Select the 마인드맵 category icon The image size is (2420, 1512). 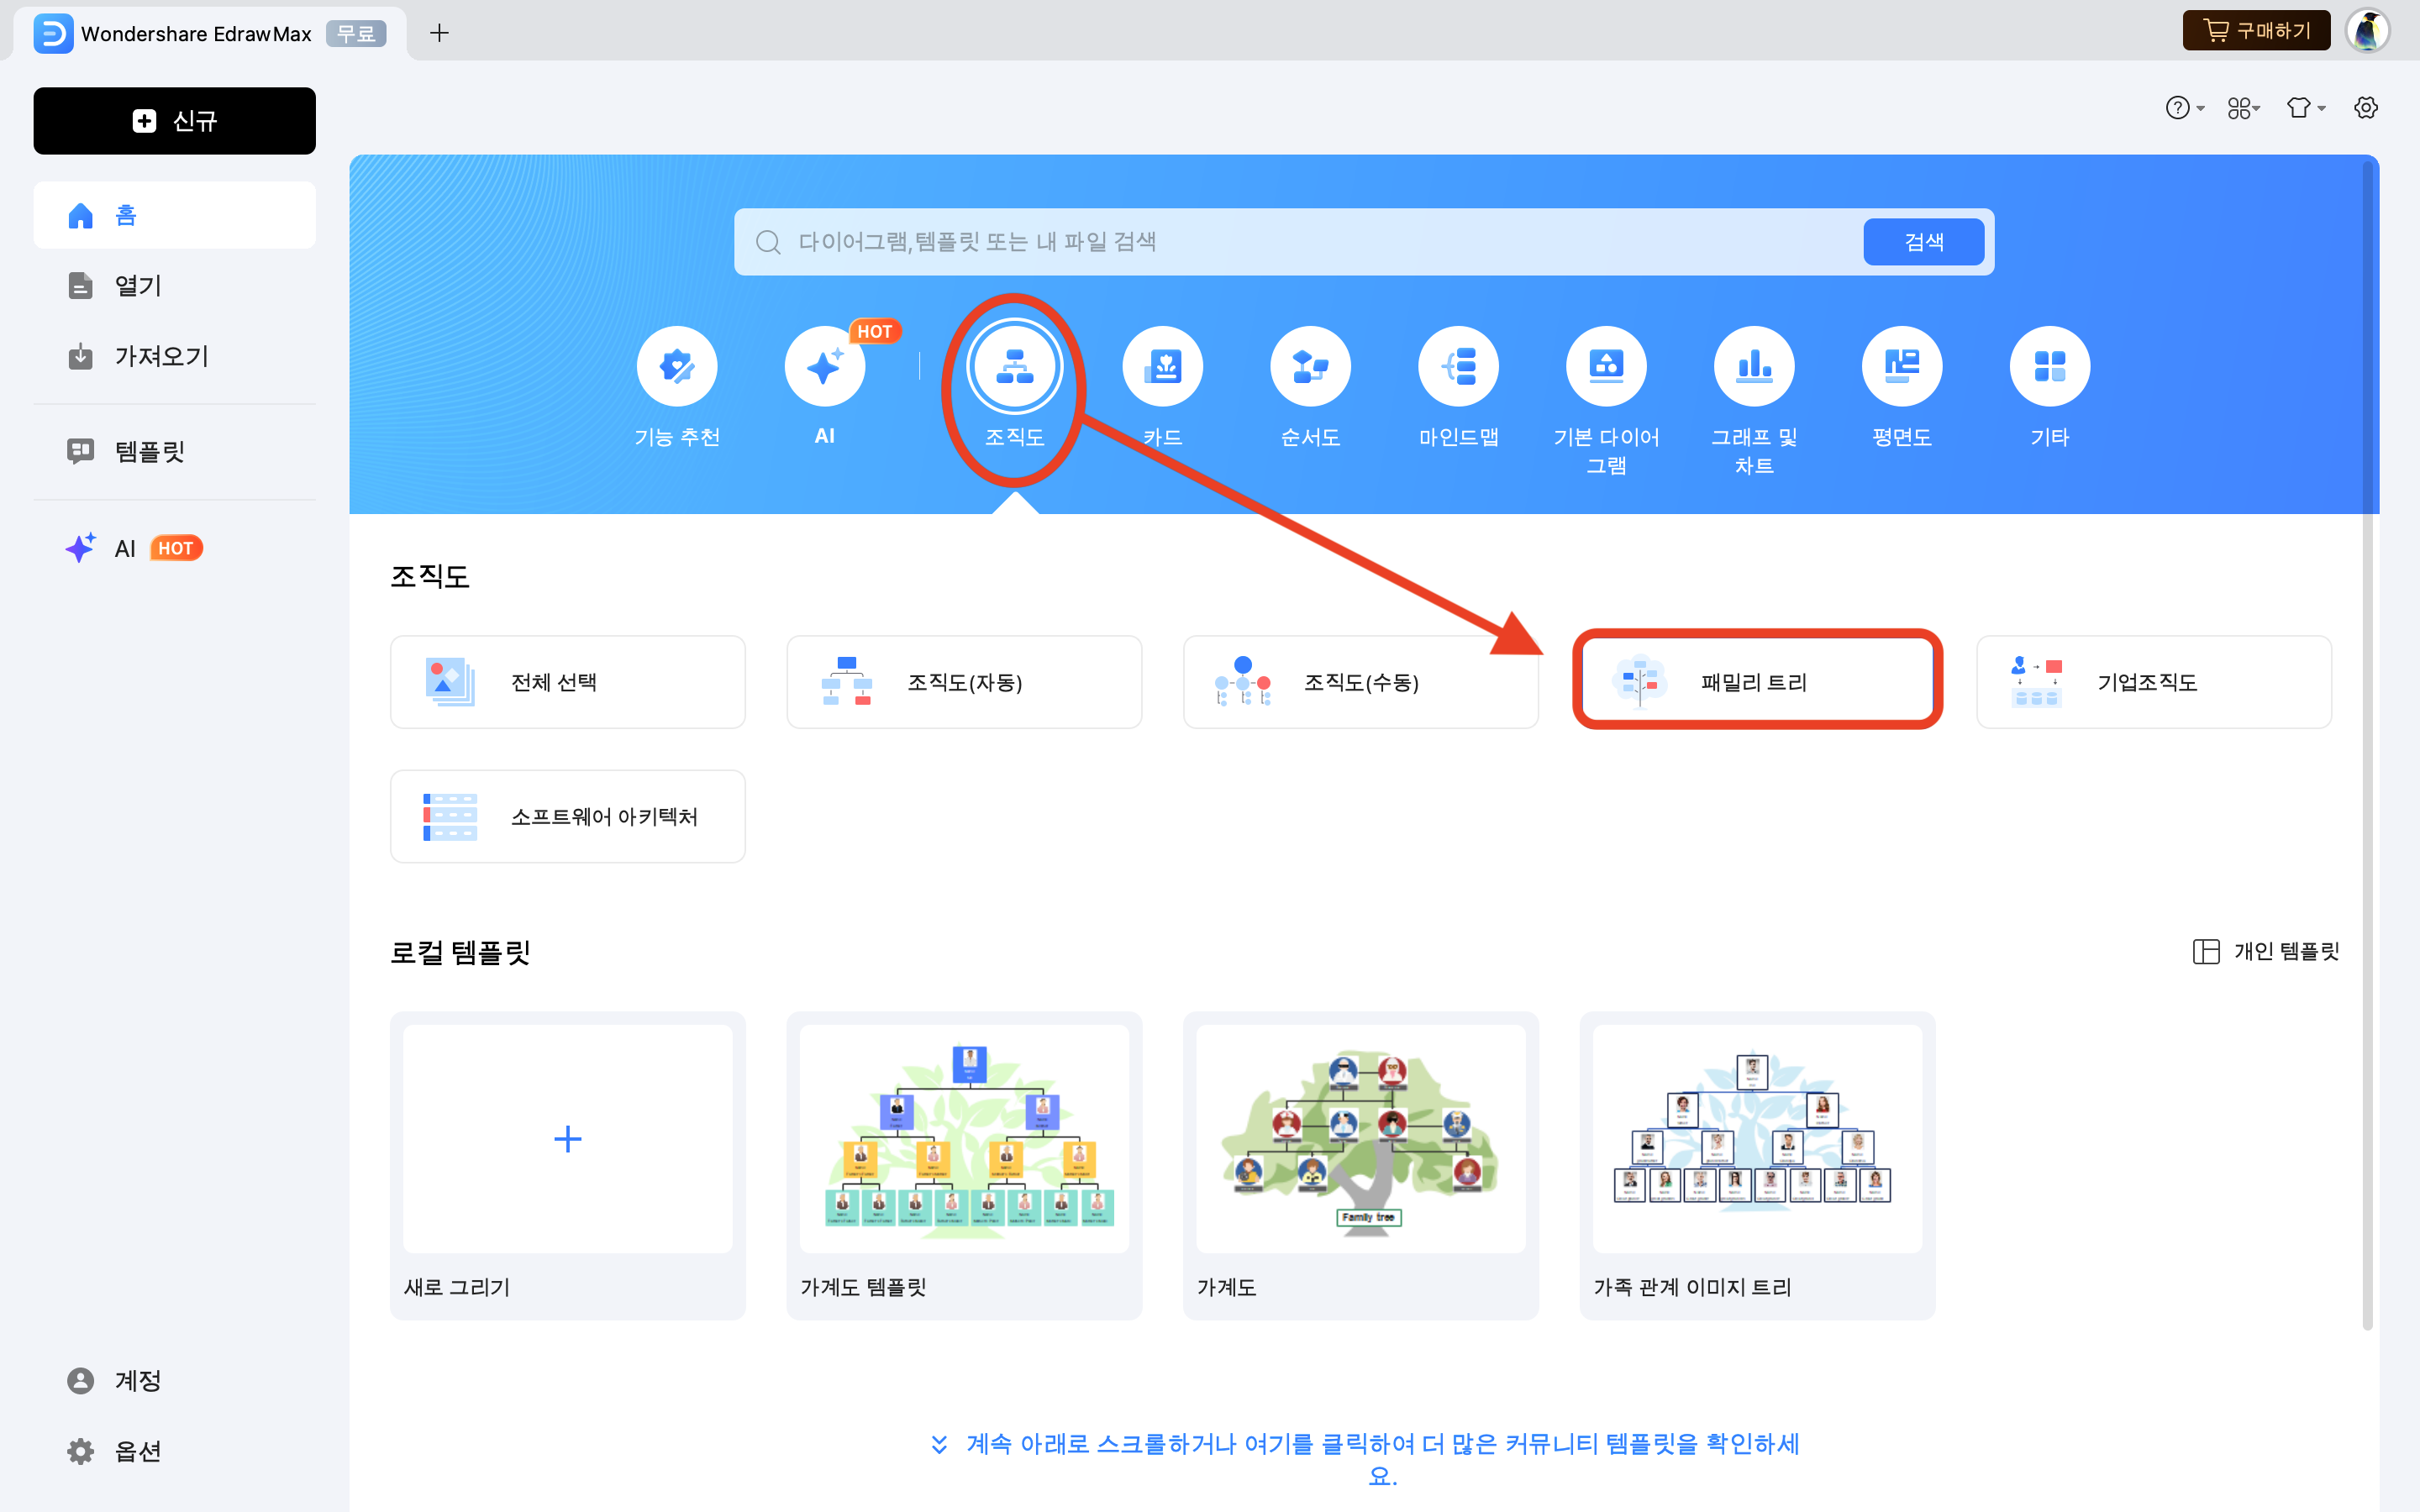1458,366
